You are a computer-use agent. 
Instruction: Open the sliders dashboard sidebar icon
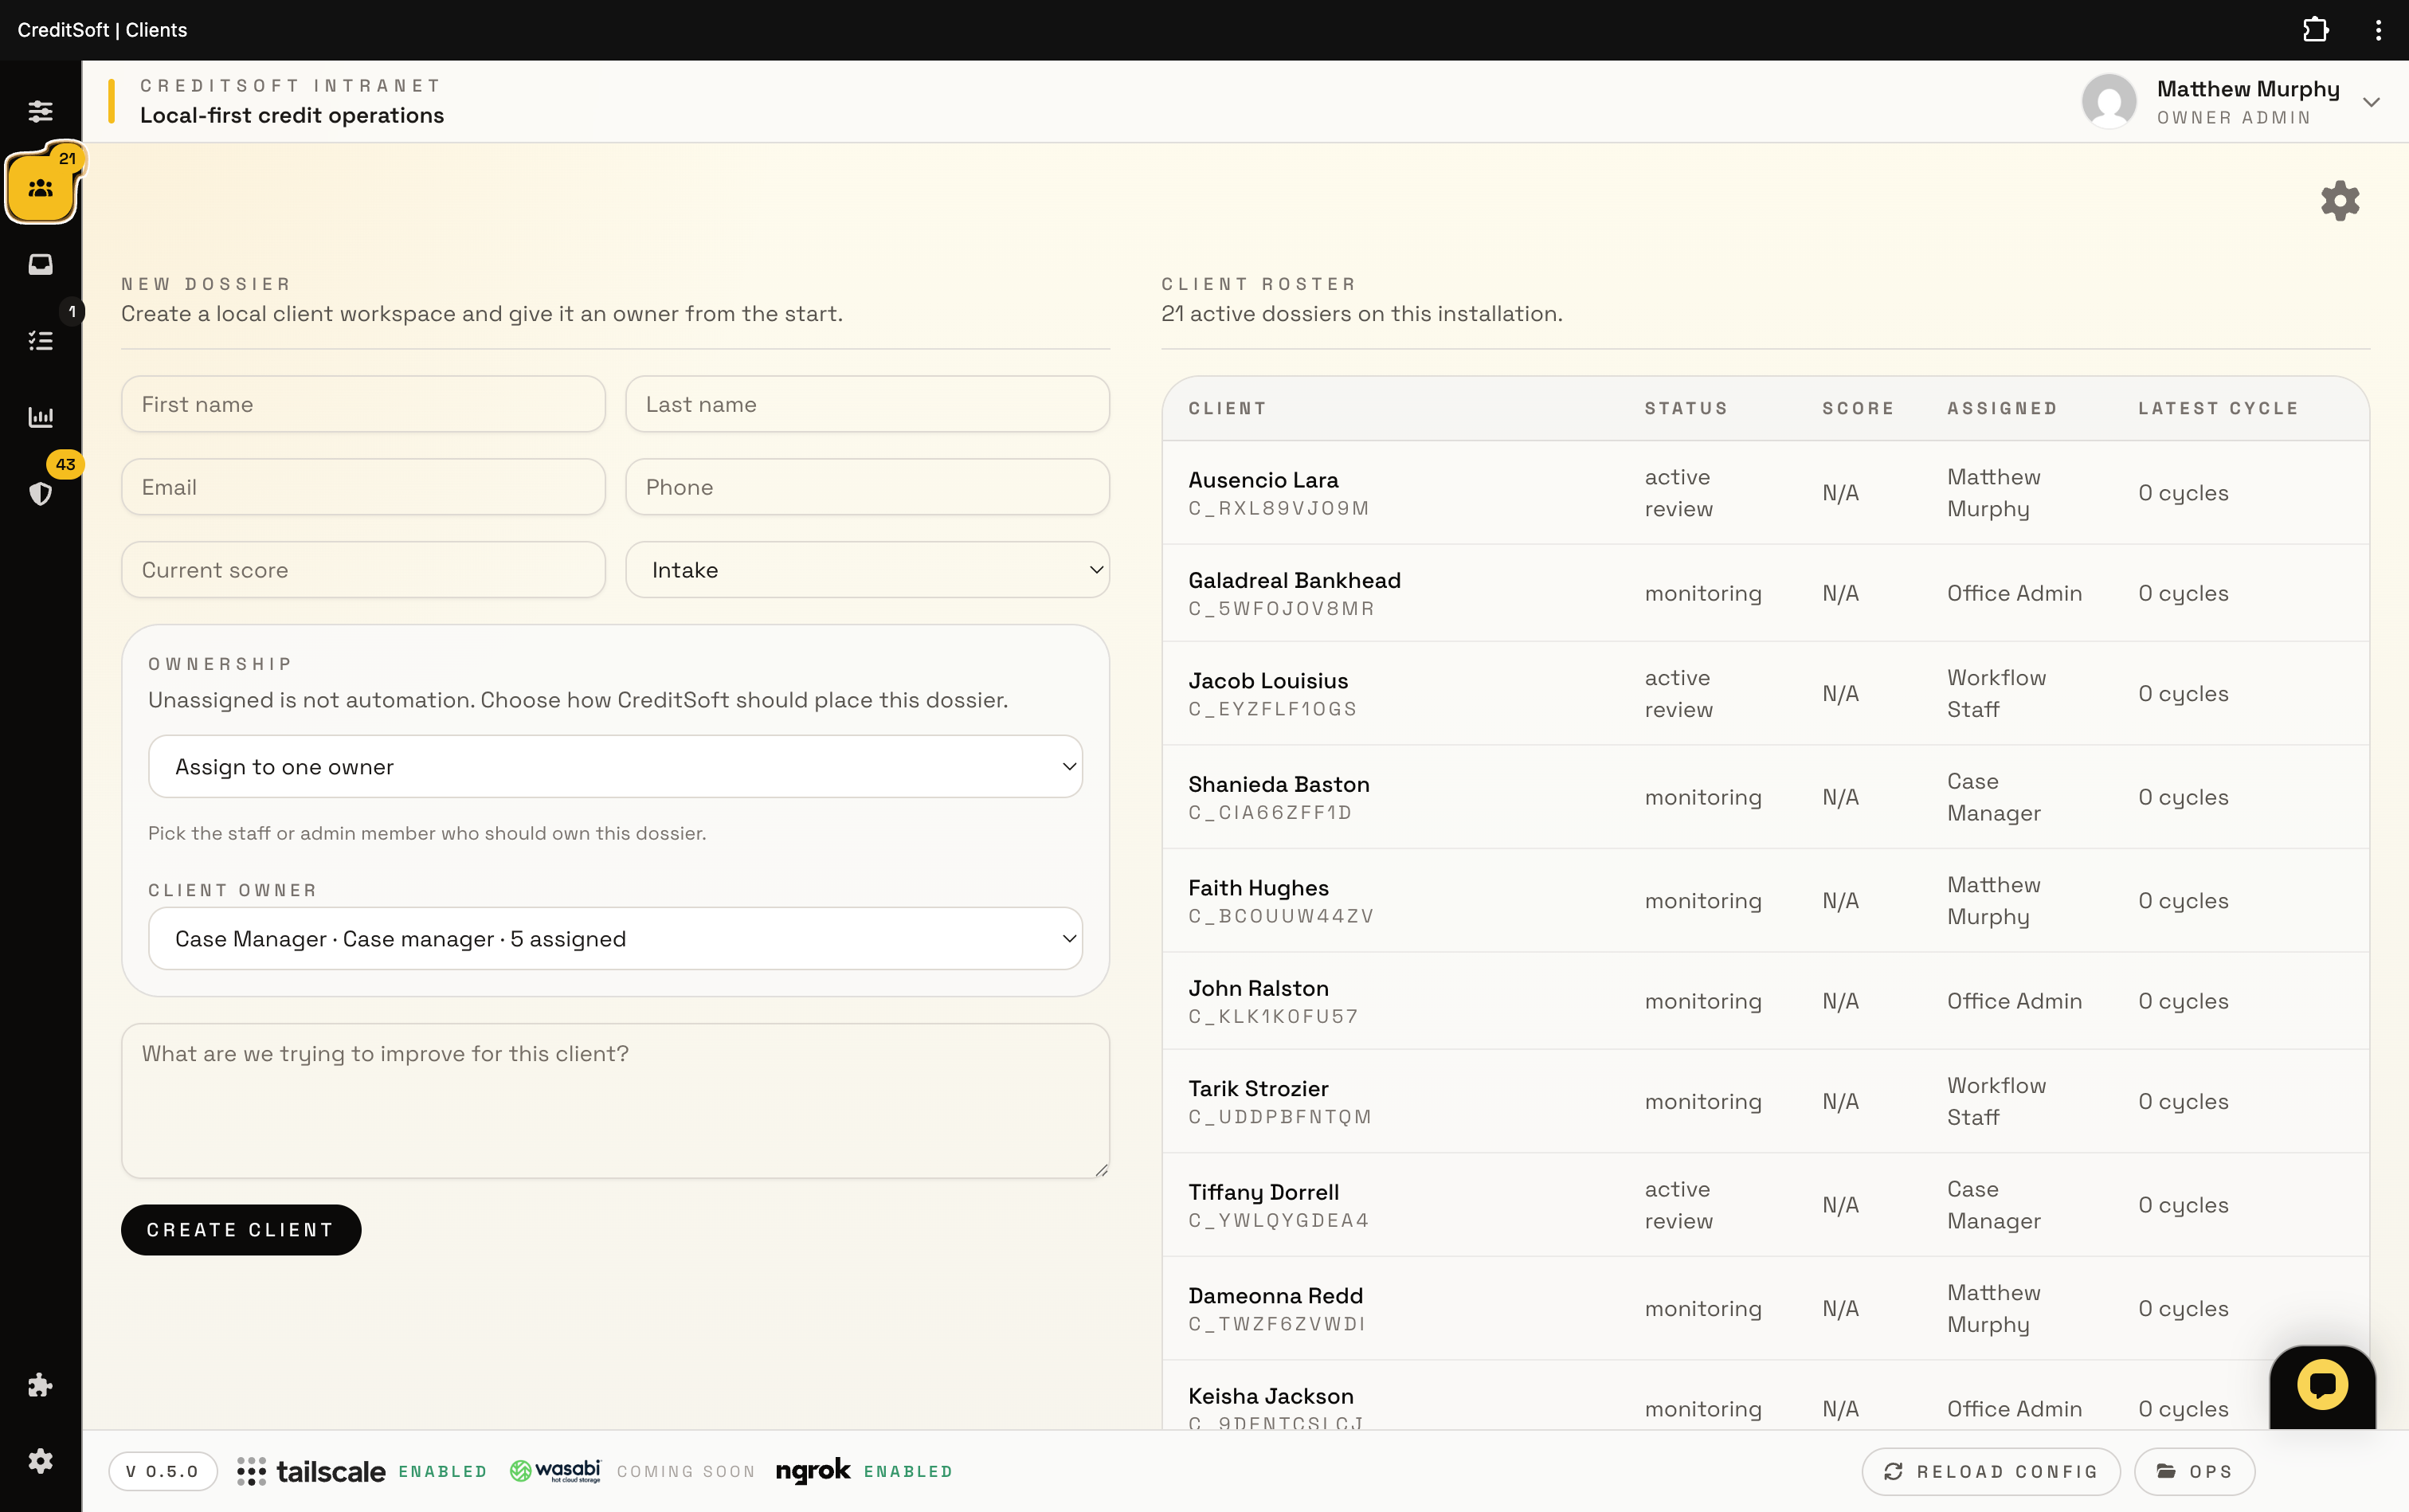point(40,111)
